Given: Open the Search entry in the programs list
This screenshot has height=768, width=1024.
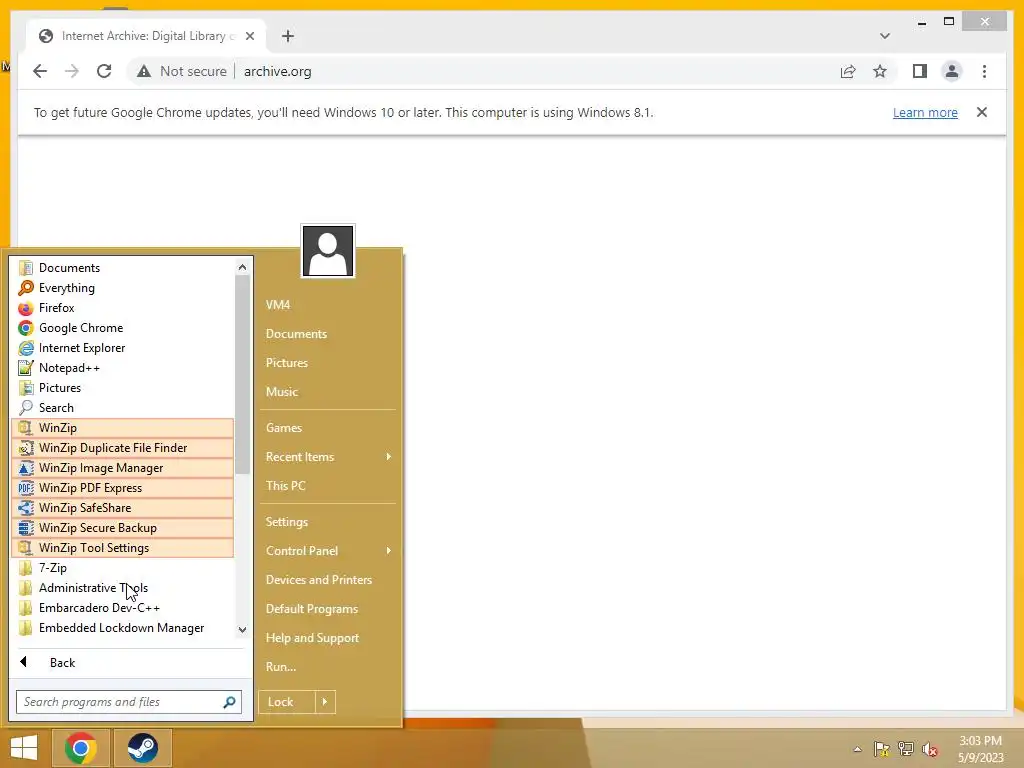Looking at the screenshot, I should pos(123,408).
